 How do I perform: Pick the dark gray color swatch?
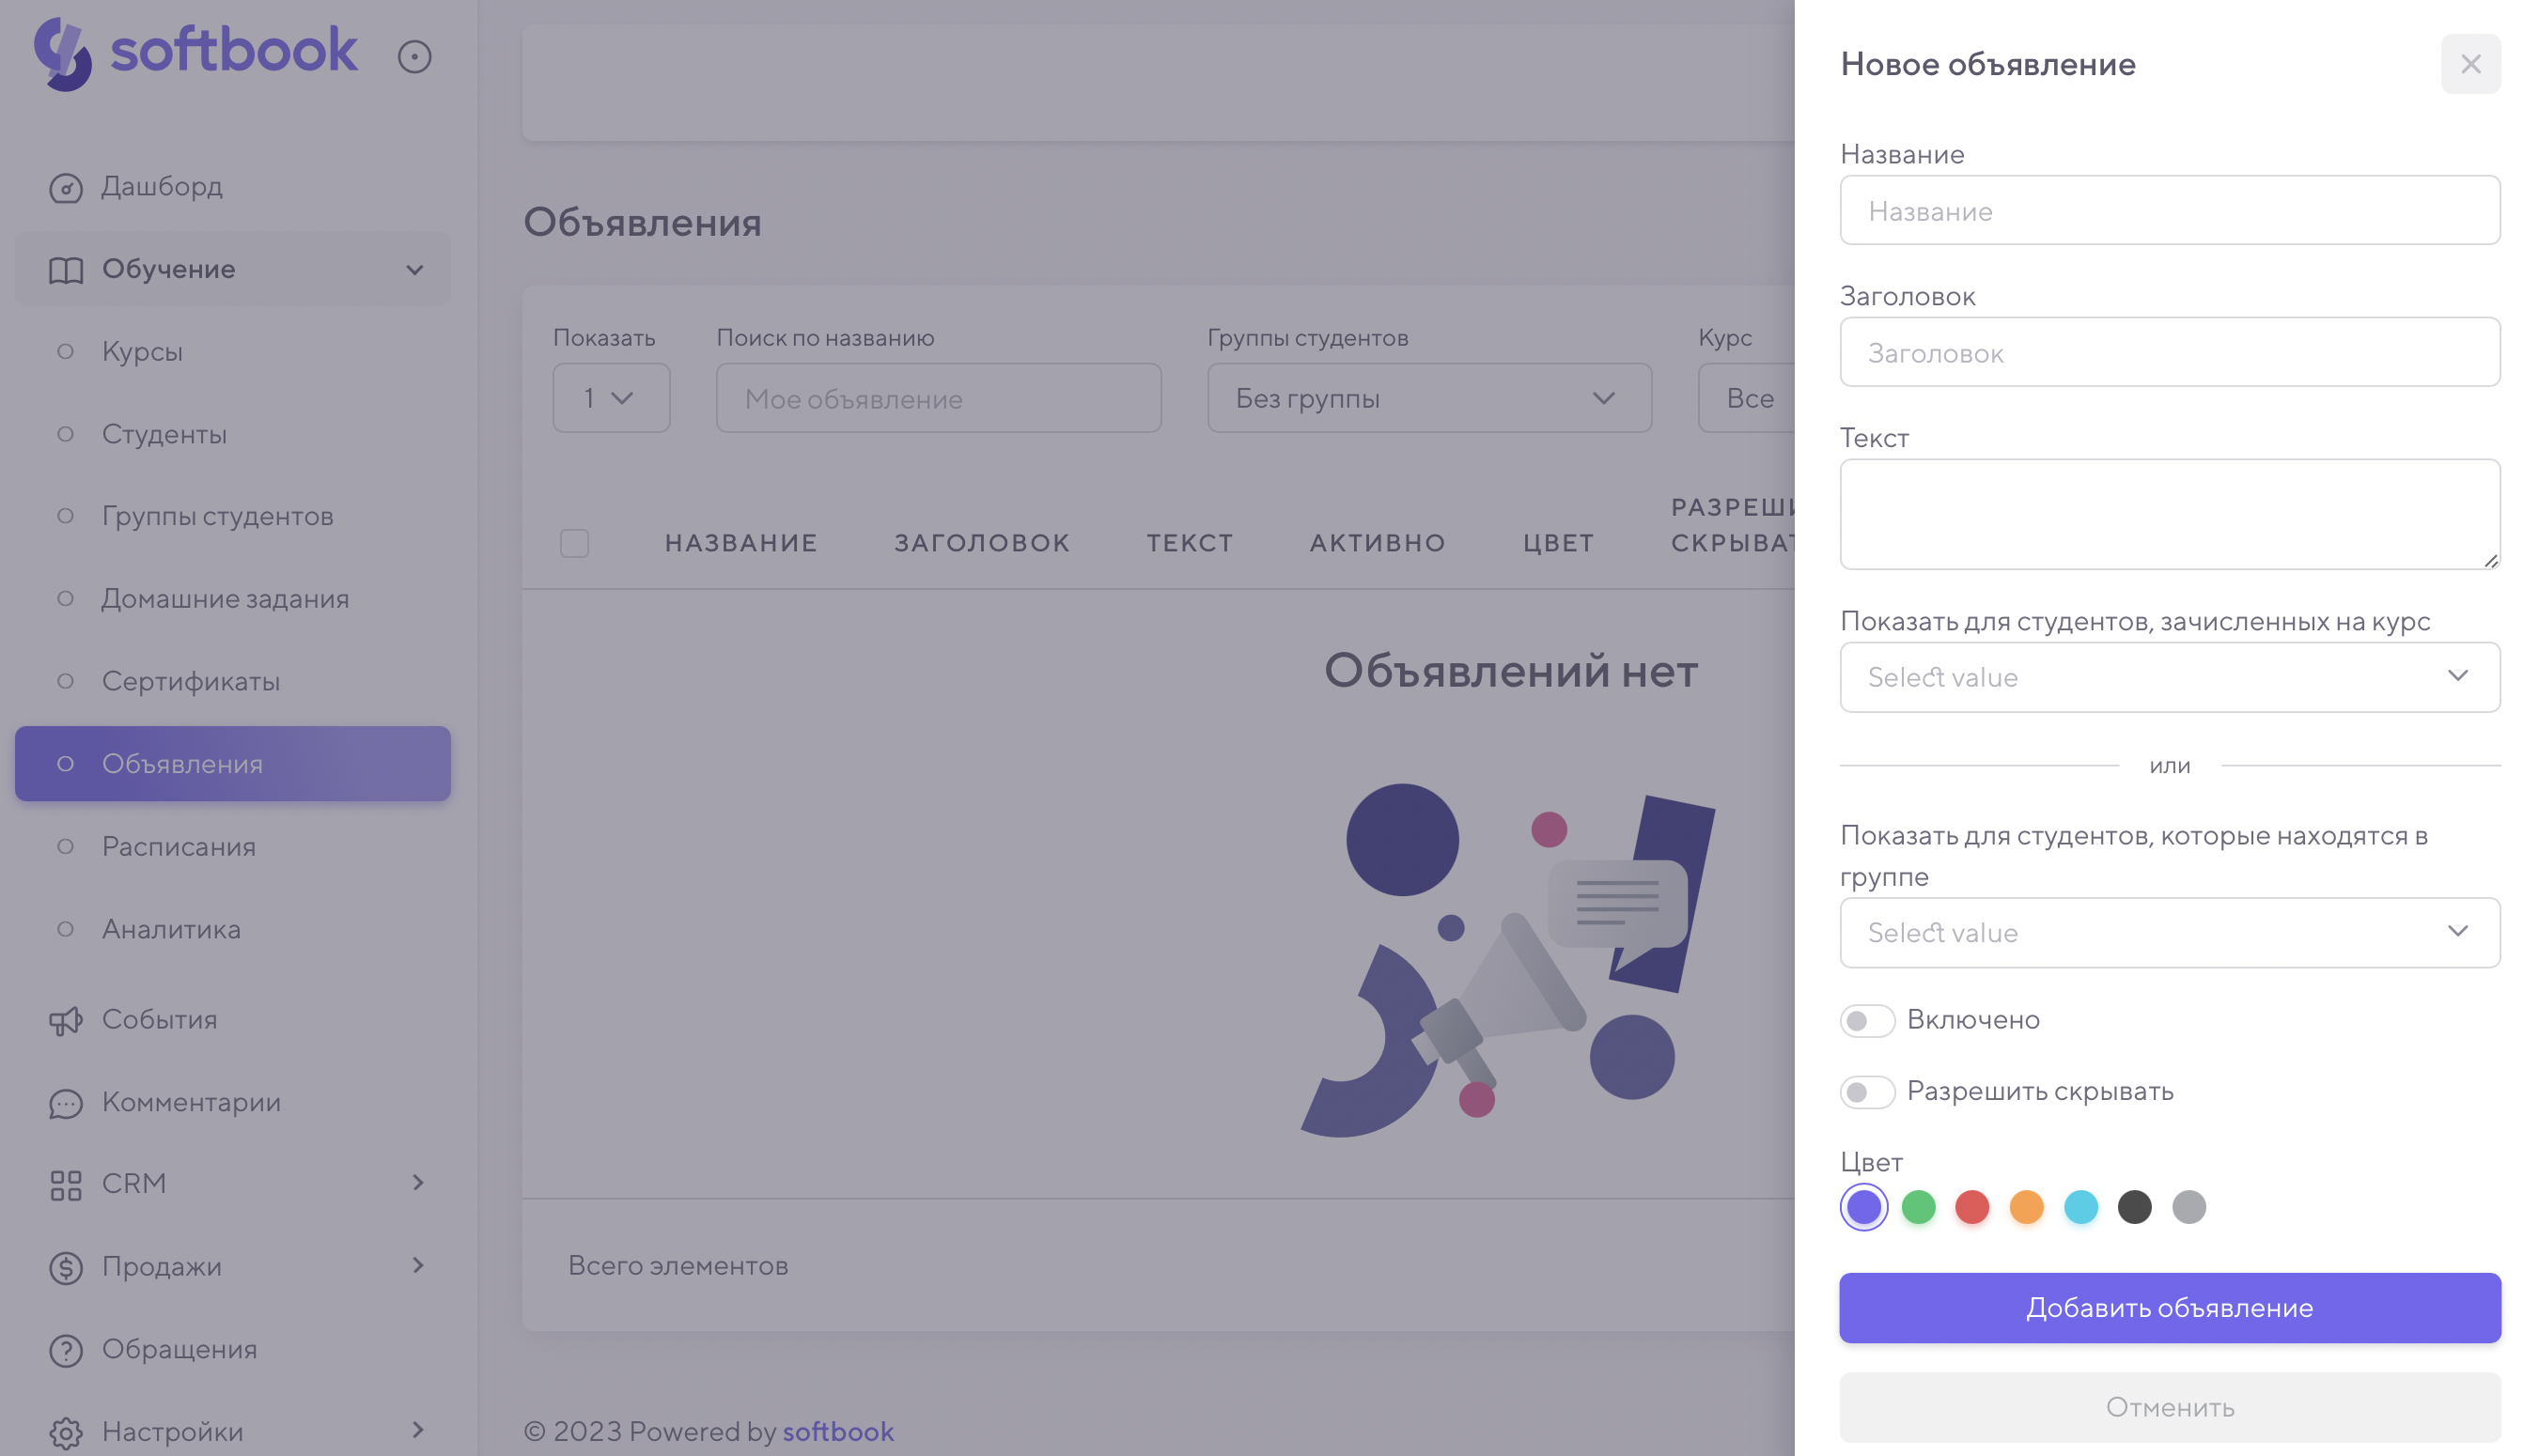coord(2134,1207)
